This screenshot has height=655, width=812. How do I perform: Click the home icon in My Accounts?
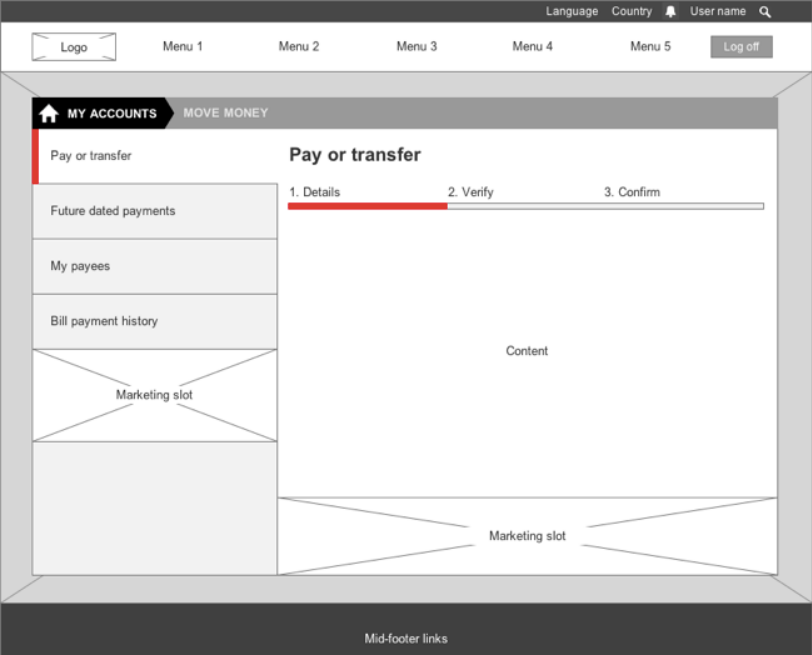(x=49, y=113)
